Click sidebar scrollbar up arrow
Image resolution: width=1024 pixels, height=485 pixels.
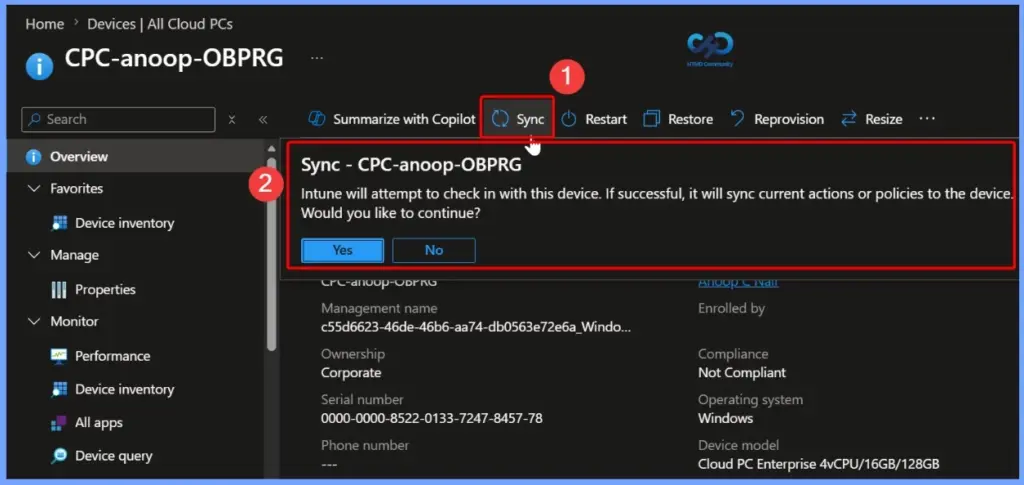[x=272, y=149]
